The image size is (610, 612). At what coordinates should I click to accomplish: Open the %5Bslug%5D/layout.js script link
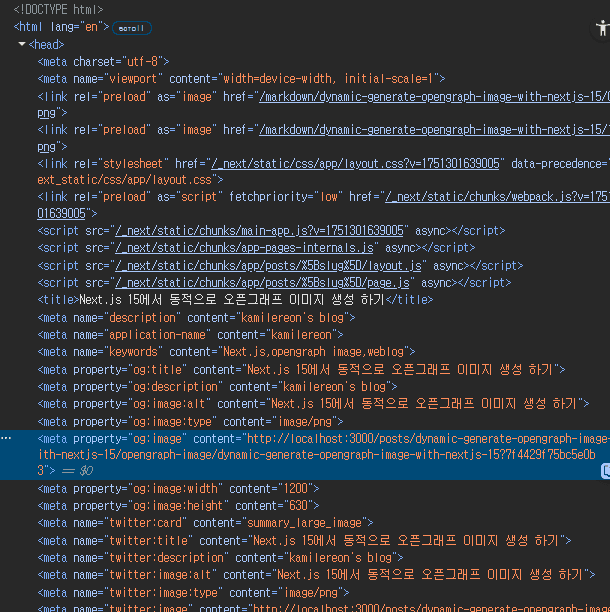[268, 266]
